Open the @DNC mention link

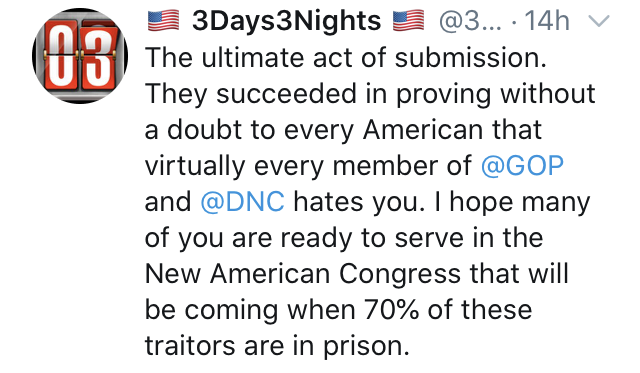[242, 202]
